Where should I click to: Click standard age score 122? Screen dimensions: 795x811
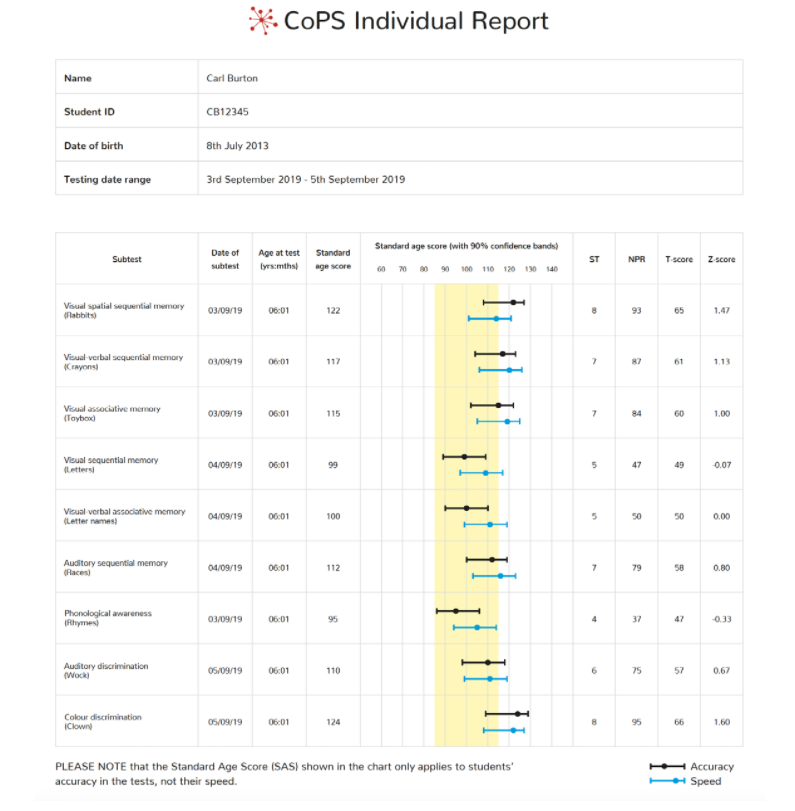[x=333, y=310]
